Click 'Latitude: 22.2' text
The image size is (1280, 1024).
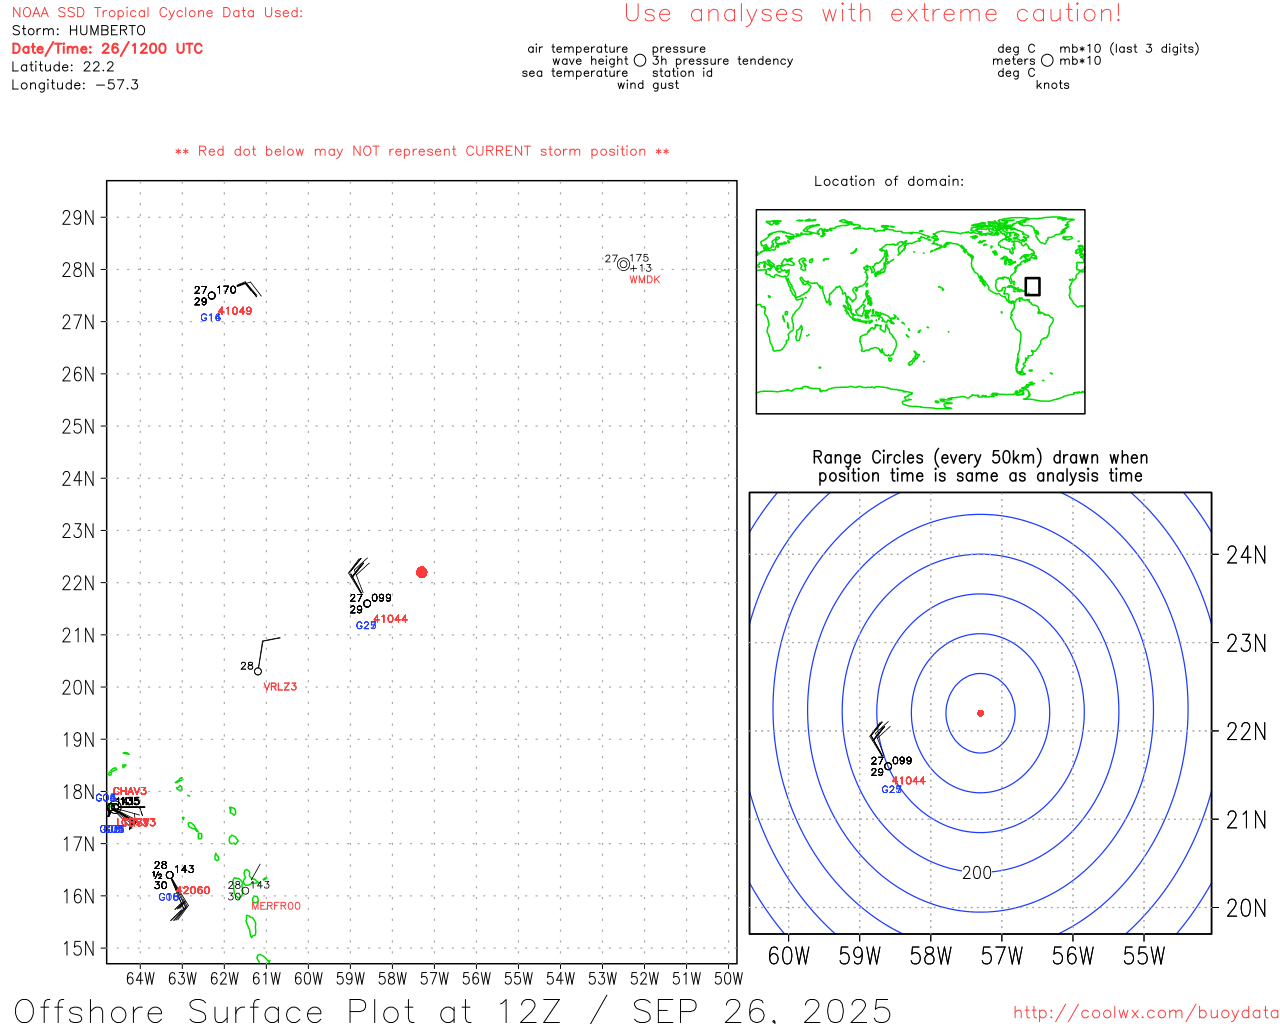pyautogui.click(x=63, y=67)
